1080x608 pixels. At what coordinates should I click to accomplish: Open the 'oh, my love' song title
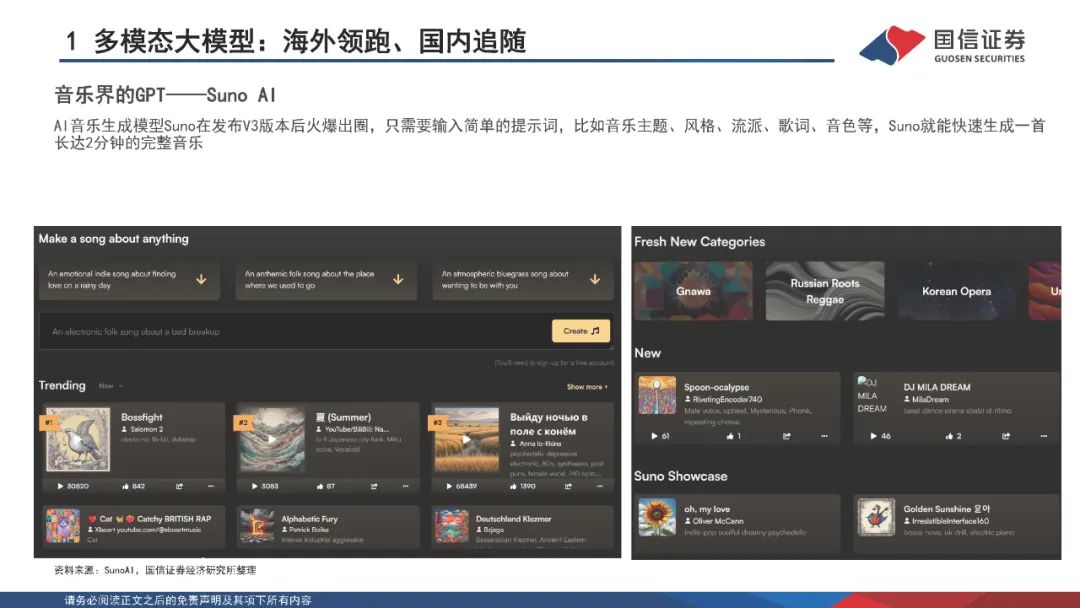click(707, 509)
